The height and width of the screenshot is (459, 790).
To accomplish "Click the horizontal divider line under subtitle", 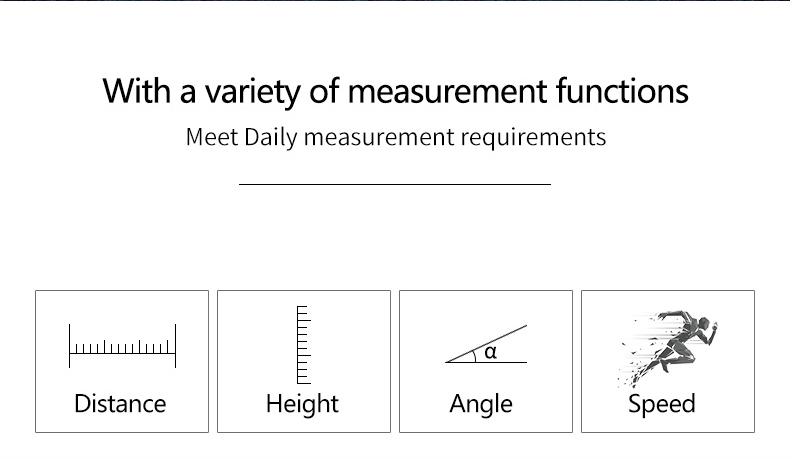I will [395, 184].
